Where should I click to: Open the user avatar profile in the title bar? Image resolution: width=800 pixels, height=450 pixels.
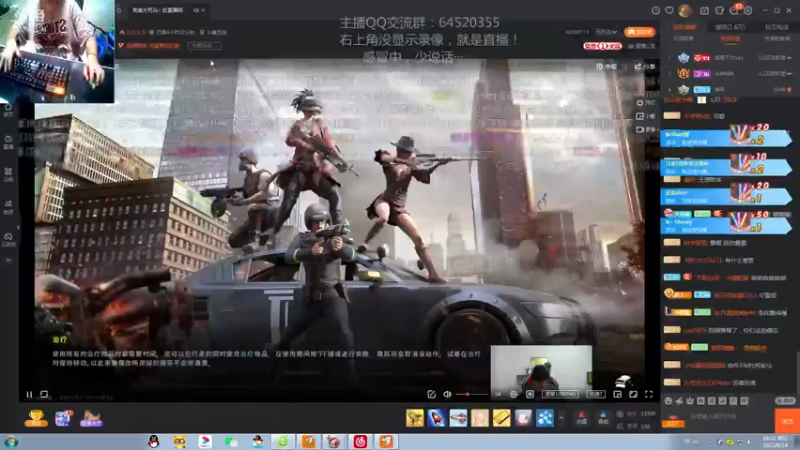[x=685, y=10]
